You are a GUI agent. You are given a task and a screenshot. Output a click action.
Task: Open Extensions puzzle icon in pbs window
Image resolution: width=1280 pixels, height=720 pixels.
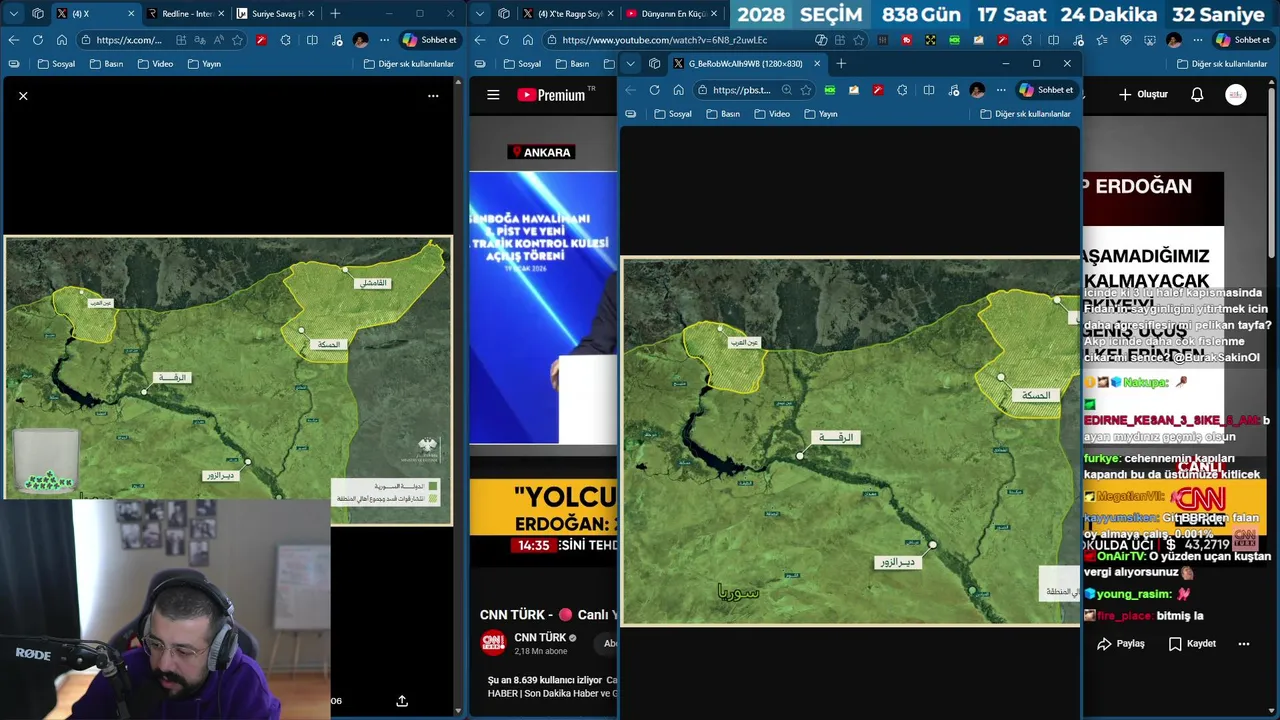click(x=902, y=90)
